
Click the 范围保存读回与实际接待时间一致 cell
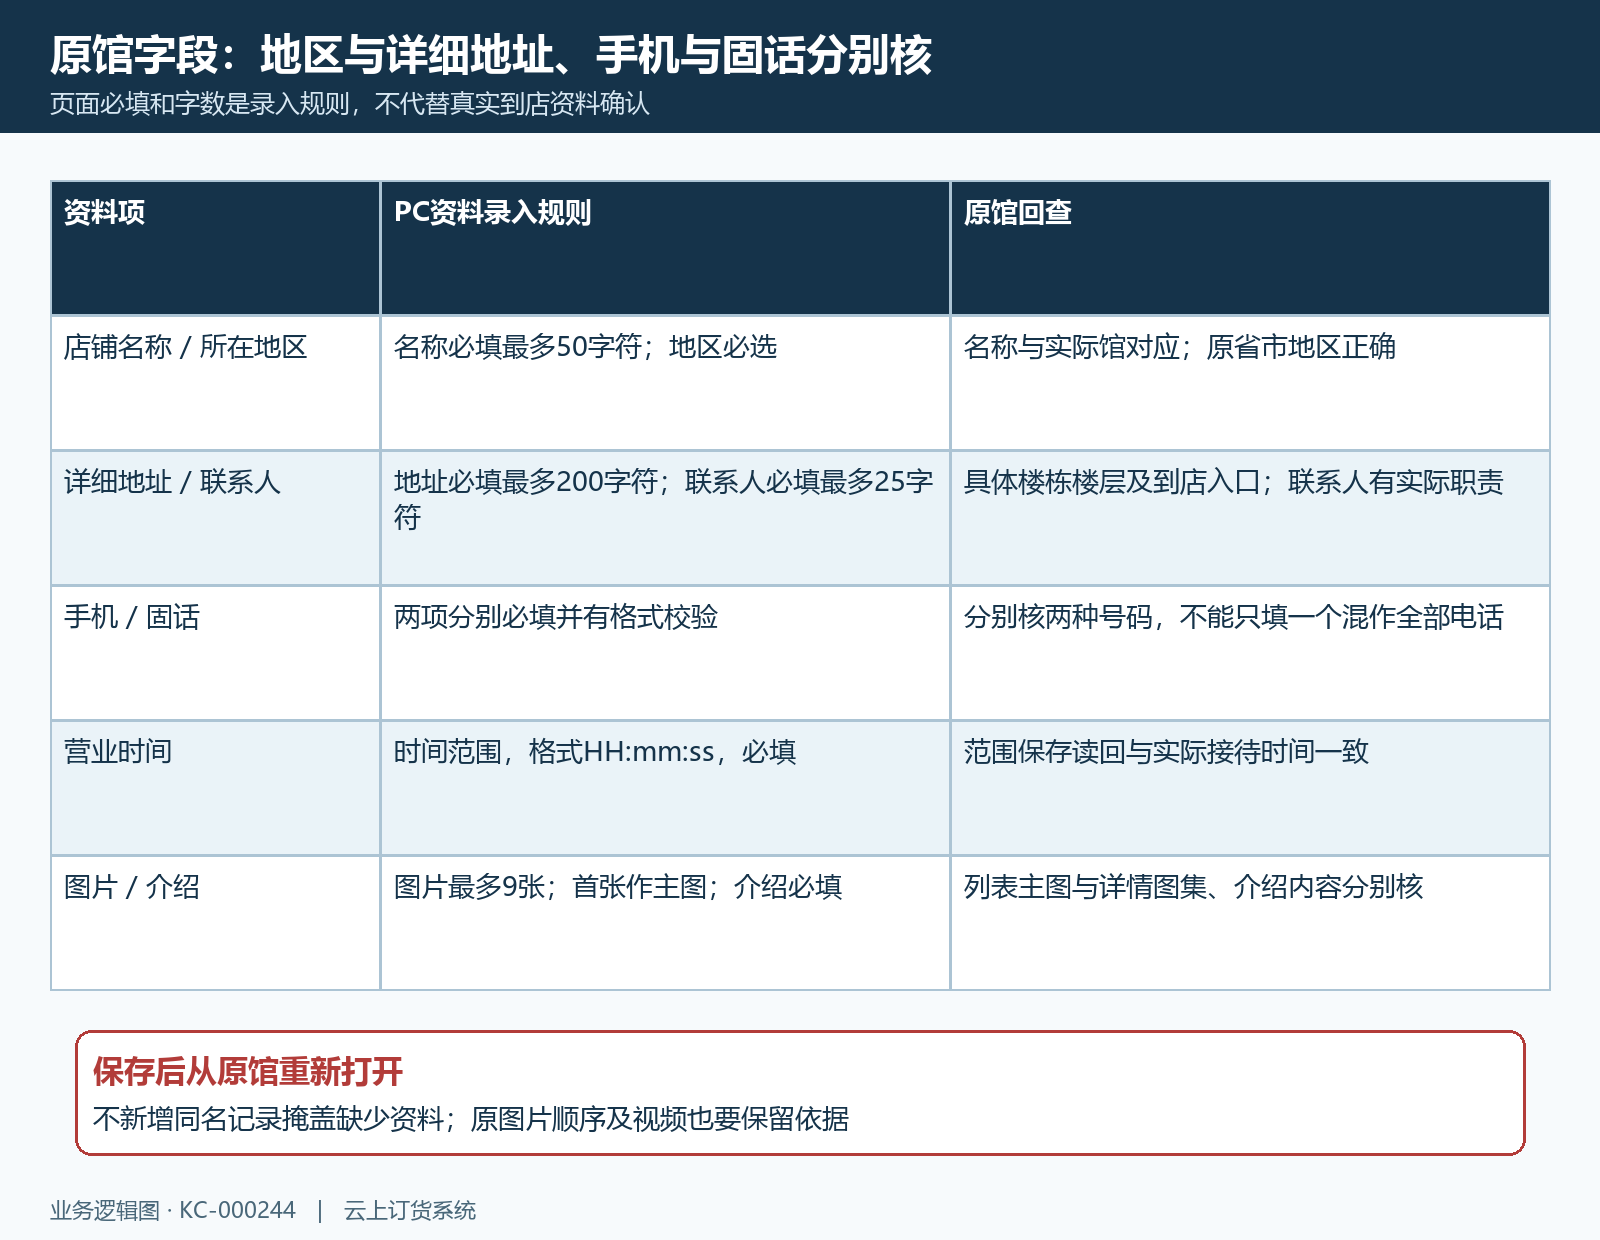tap(1250, 788)
